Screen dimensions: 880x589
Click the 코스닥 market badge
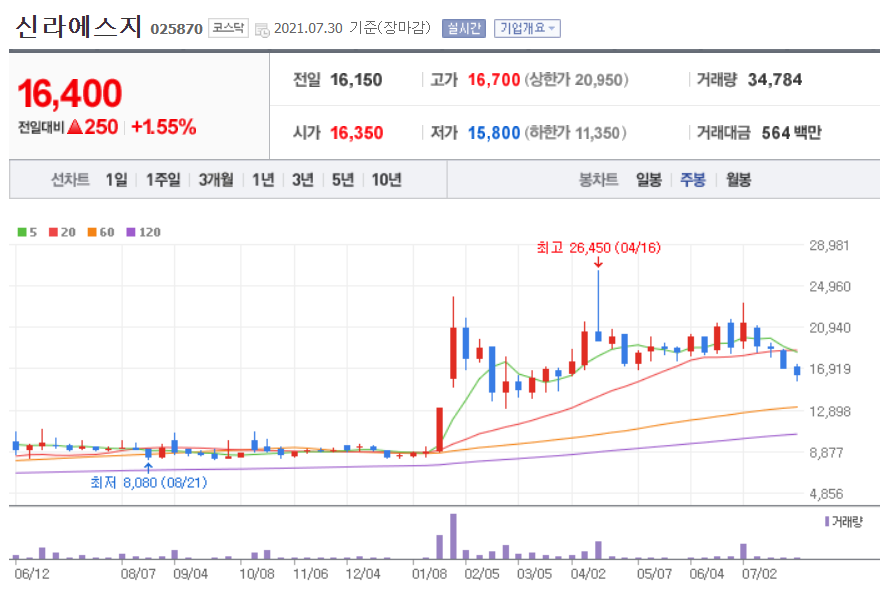tap(228, 28)
